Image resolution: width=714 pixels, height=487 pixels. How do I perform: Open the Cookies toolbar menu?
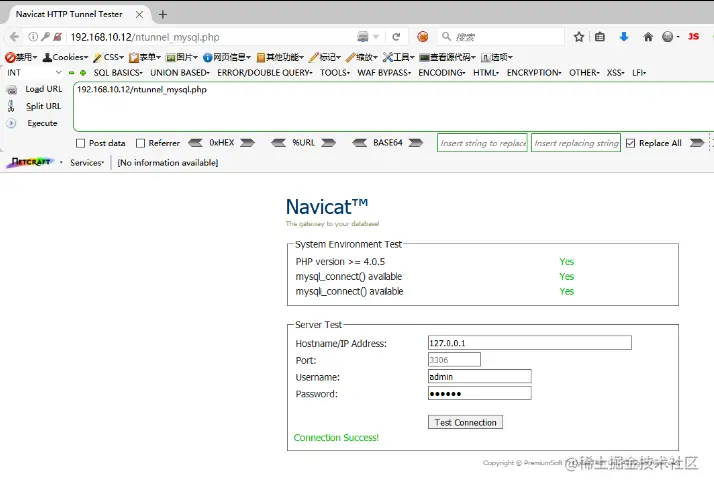65,57
